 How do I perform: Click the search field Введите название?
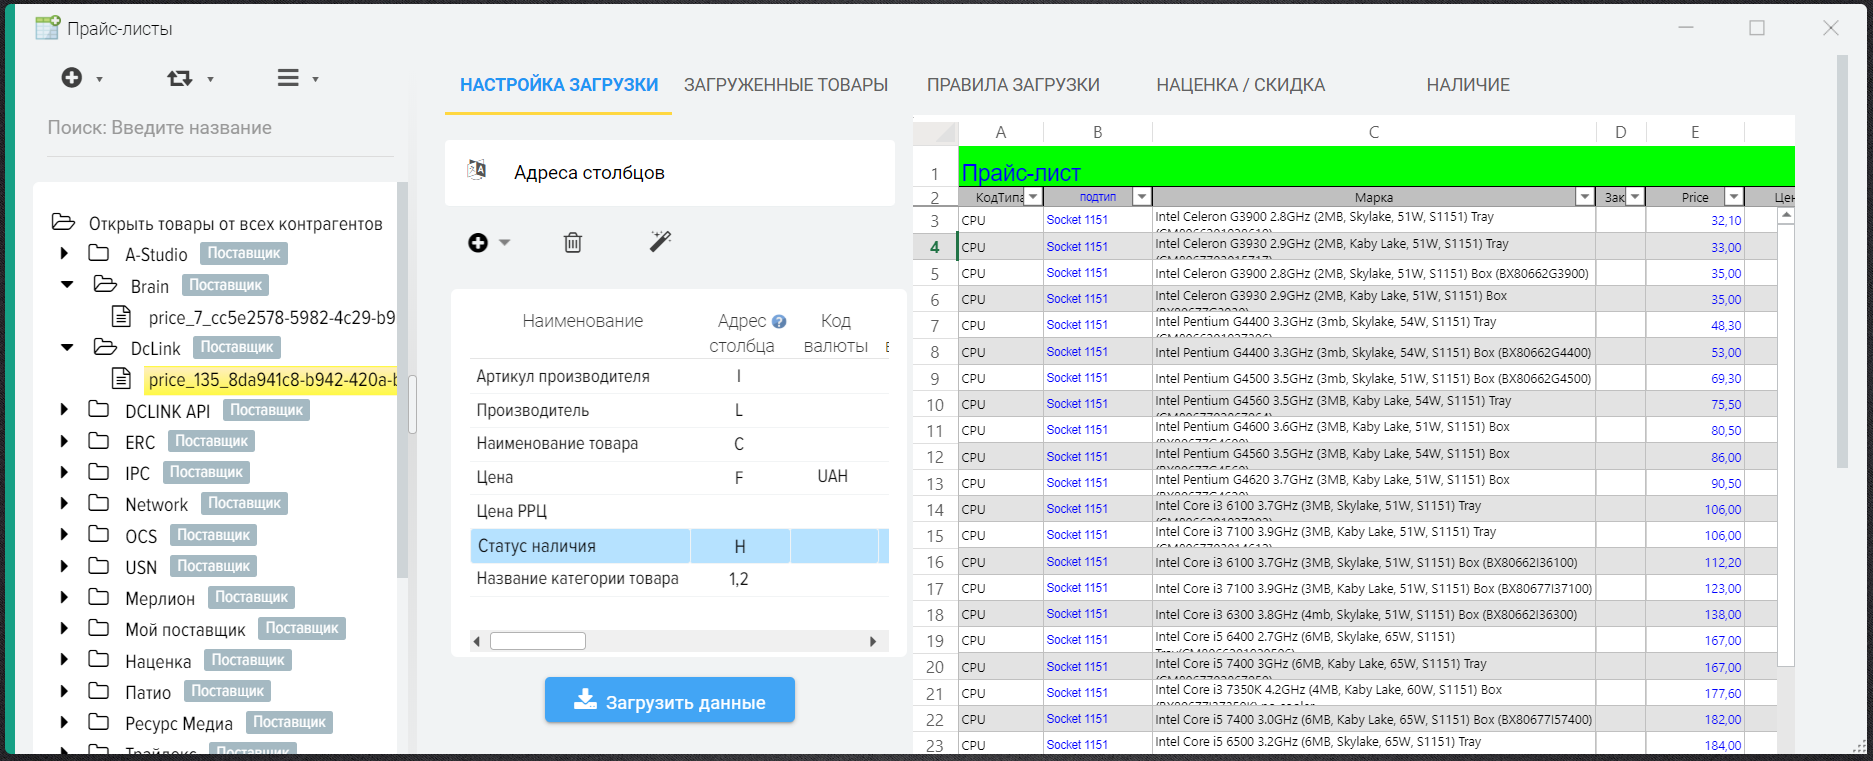click(220, 128)
